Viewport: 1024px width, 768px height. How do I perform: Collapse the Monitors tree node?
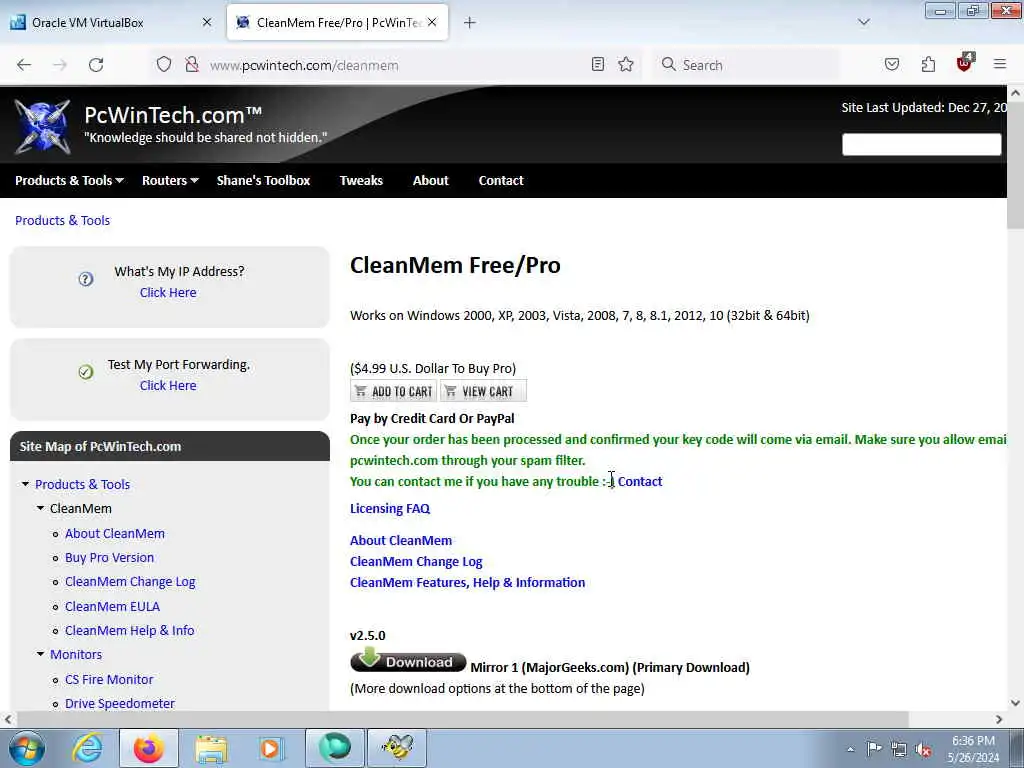[x=40, y=654]
